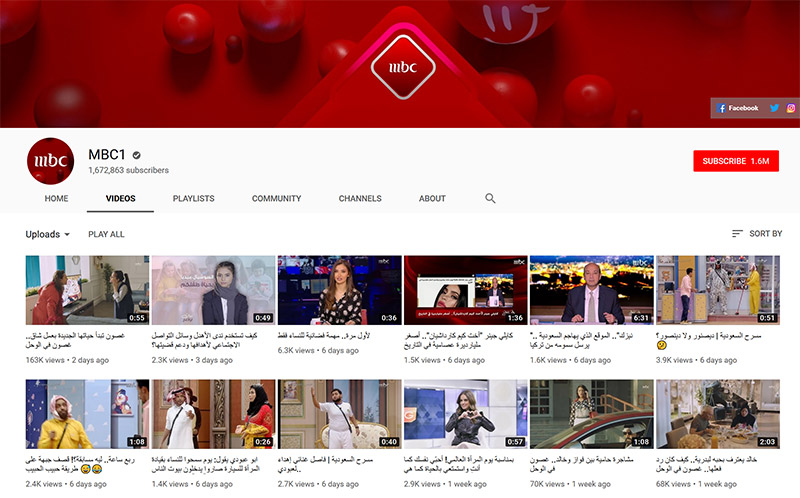Click the channel search magnifier icon

pos(490,198)
